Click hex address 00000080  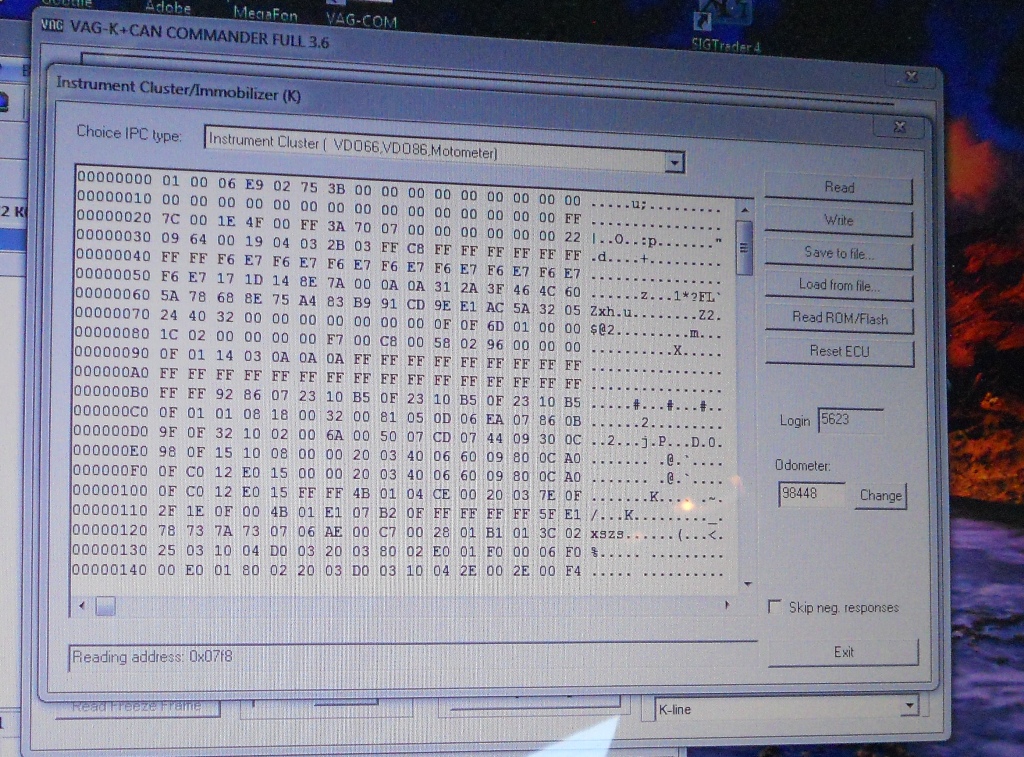pyautogui.click(x=112, y=332)
